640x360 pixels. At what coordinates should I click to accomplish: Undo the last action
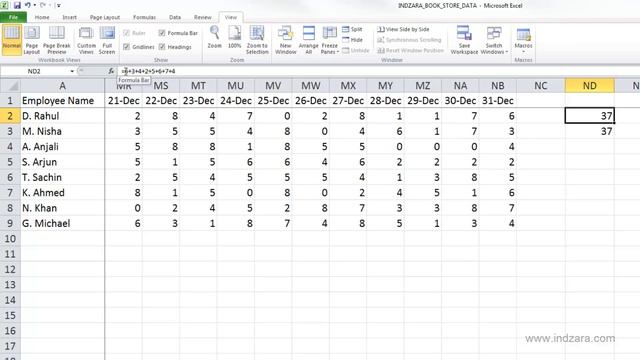[28, 5]
